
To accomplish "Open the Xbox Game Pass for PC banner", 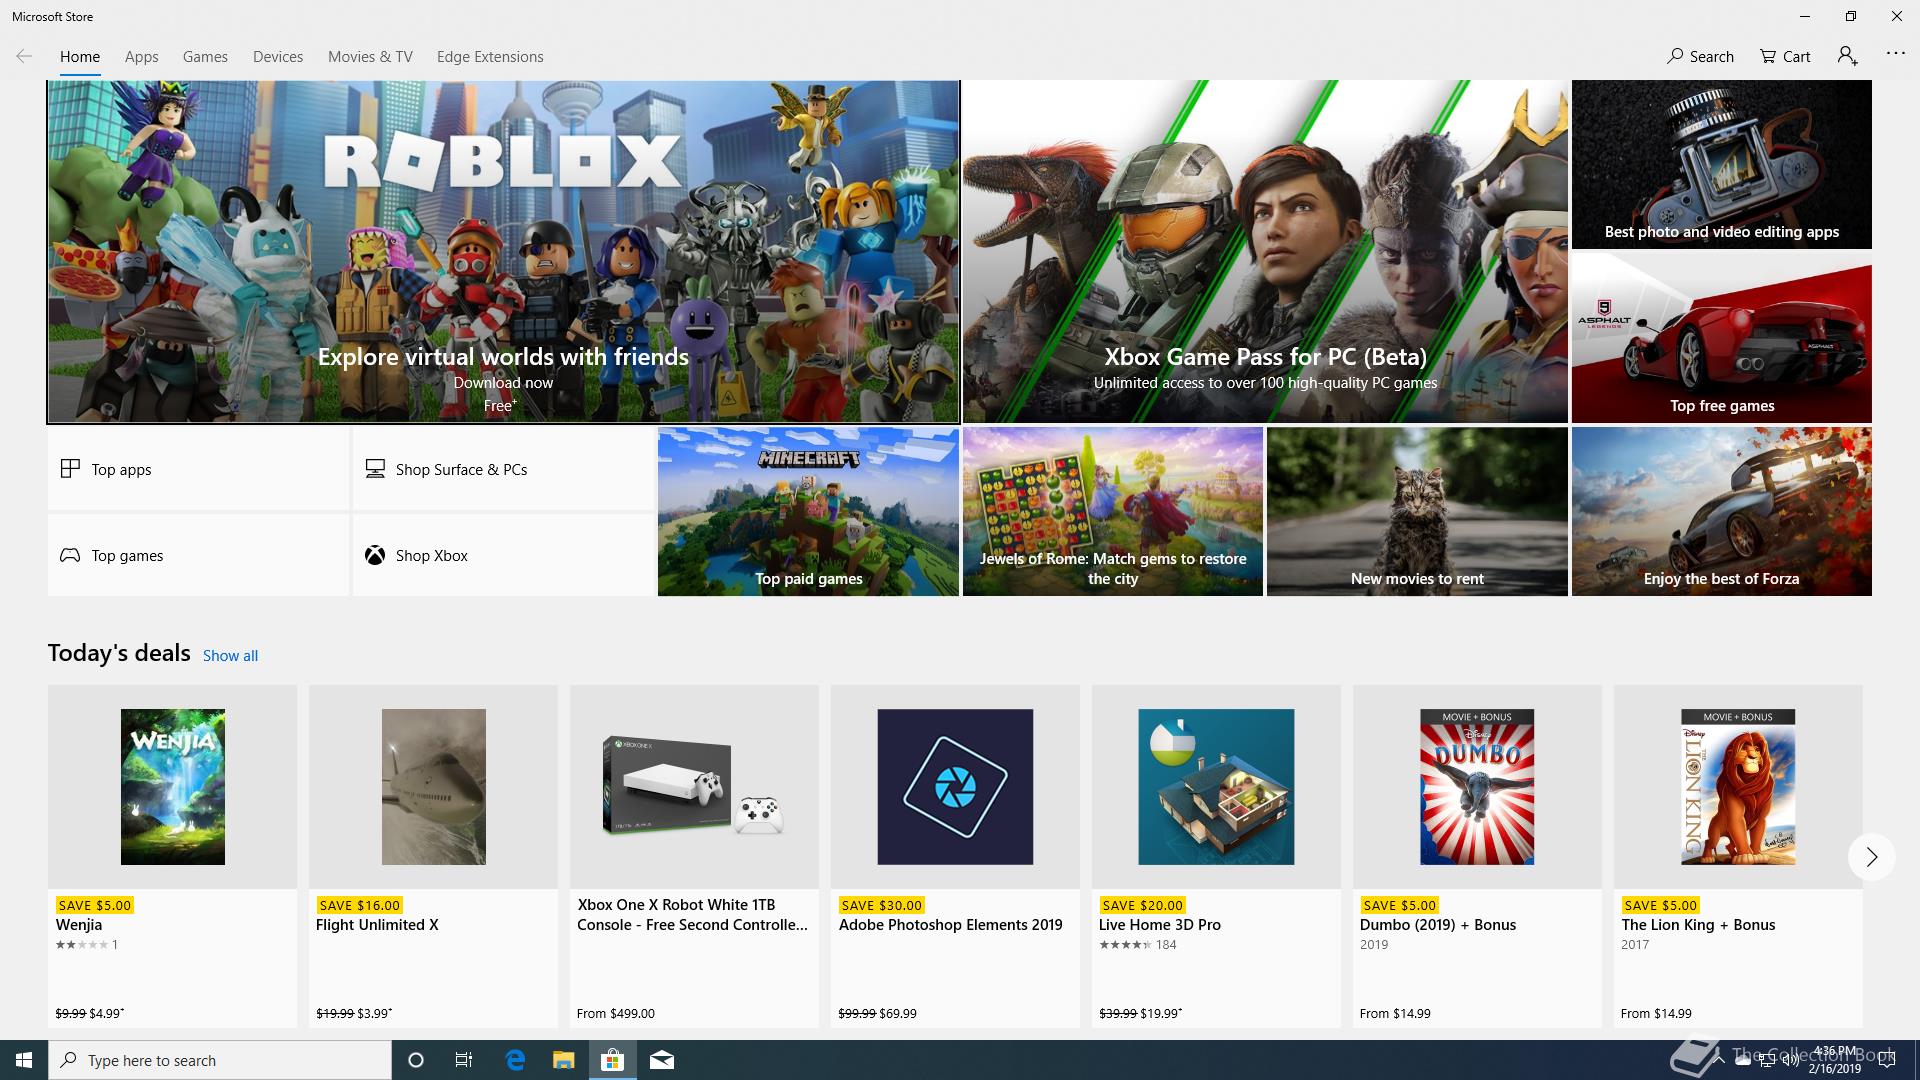I will coord(1265,252).
